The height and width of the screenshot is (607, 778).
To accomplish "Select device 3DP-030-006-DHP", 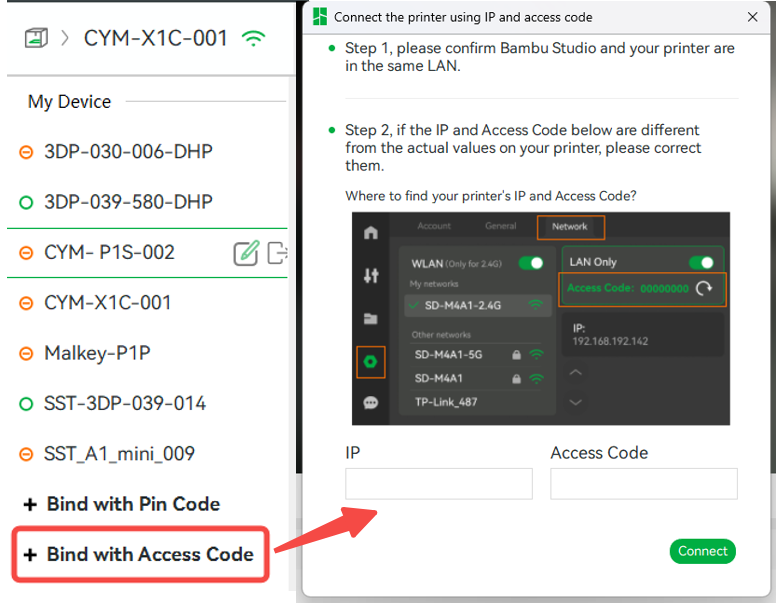I will (128, 152).
